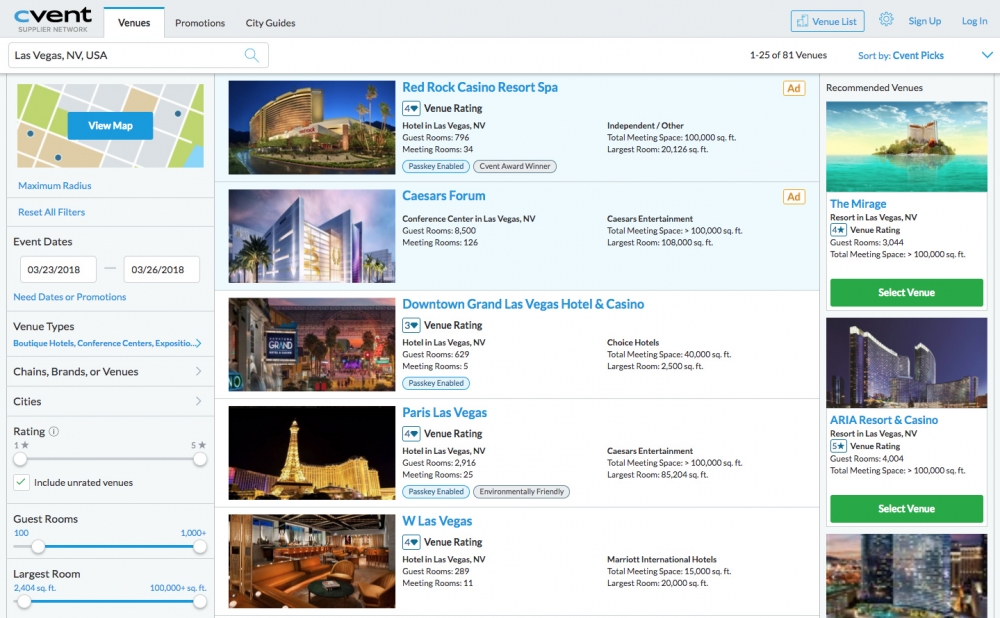Click the Rating info icon
The image size is (1000, 618).
pos(54,432)
